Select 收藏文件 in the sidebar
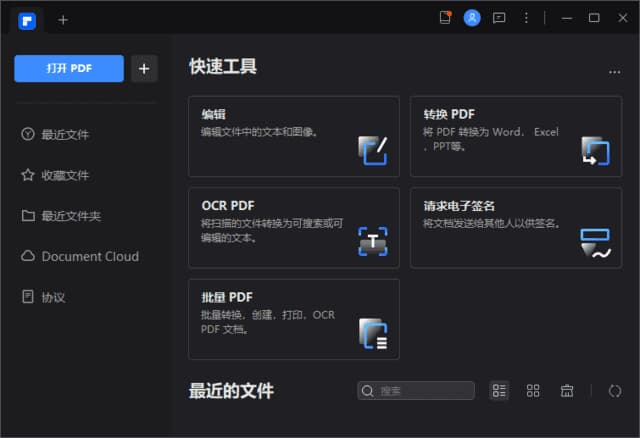640x438 pixels. 65,175
